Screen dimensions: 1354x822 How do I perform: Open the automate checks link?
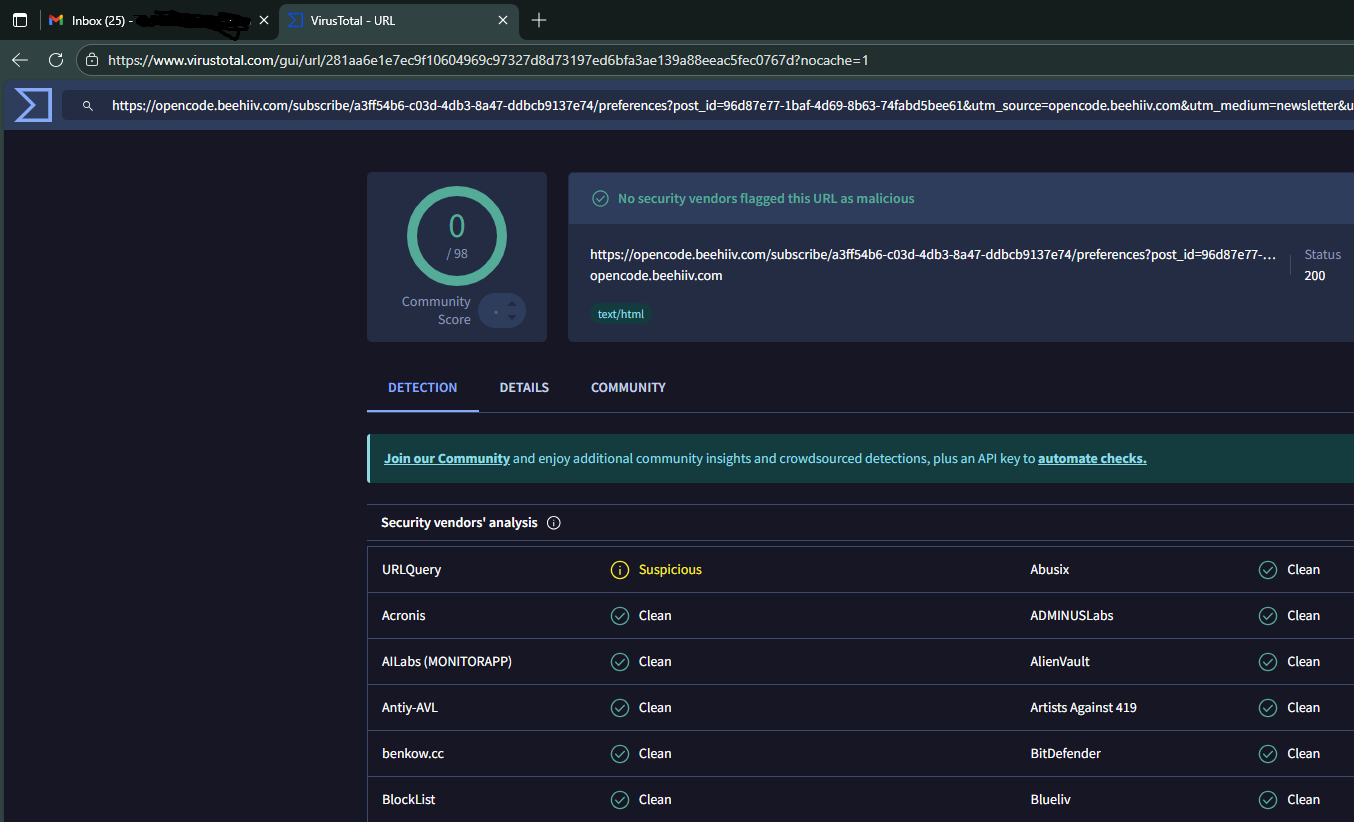[1092, 459]
